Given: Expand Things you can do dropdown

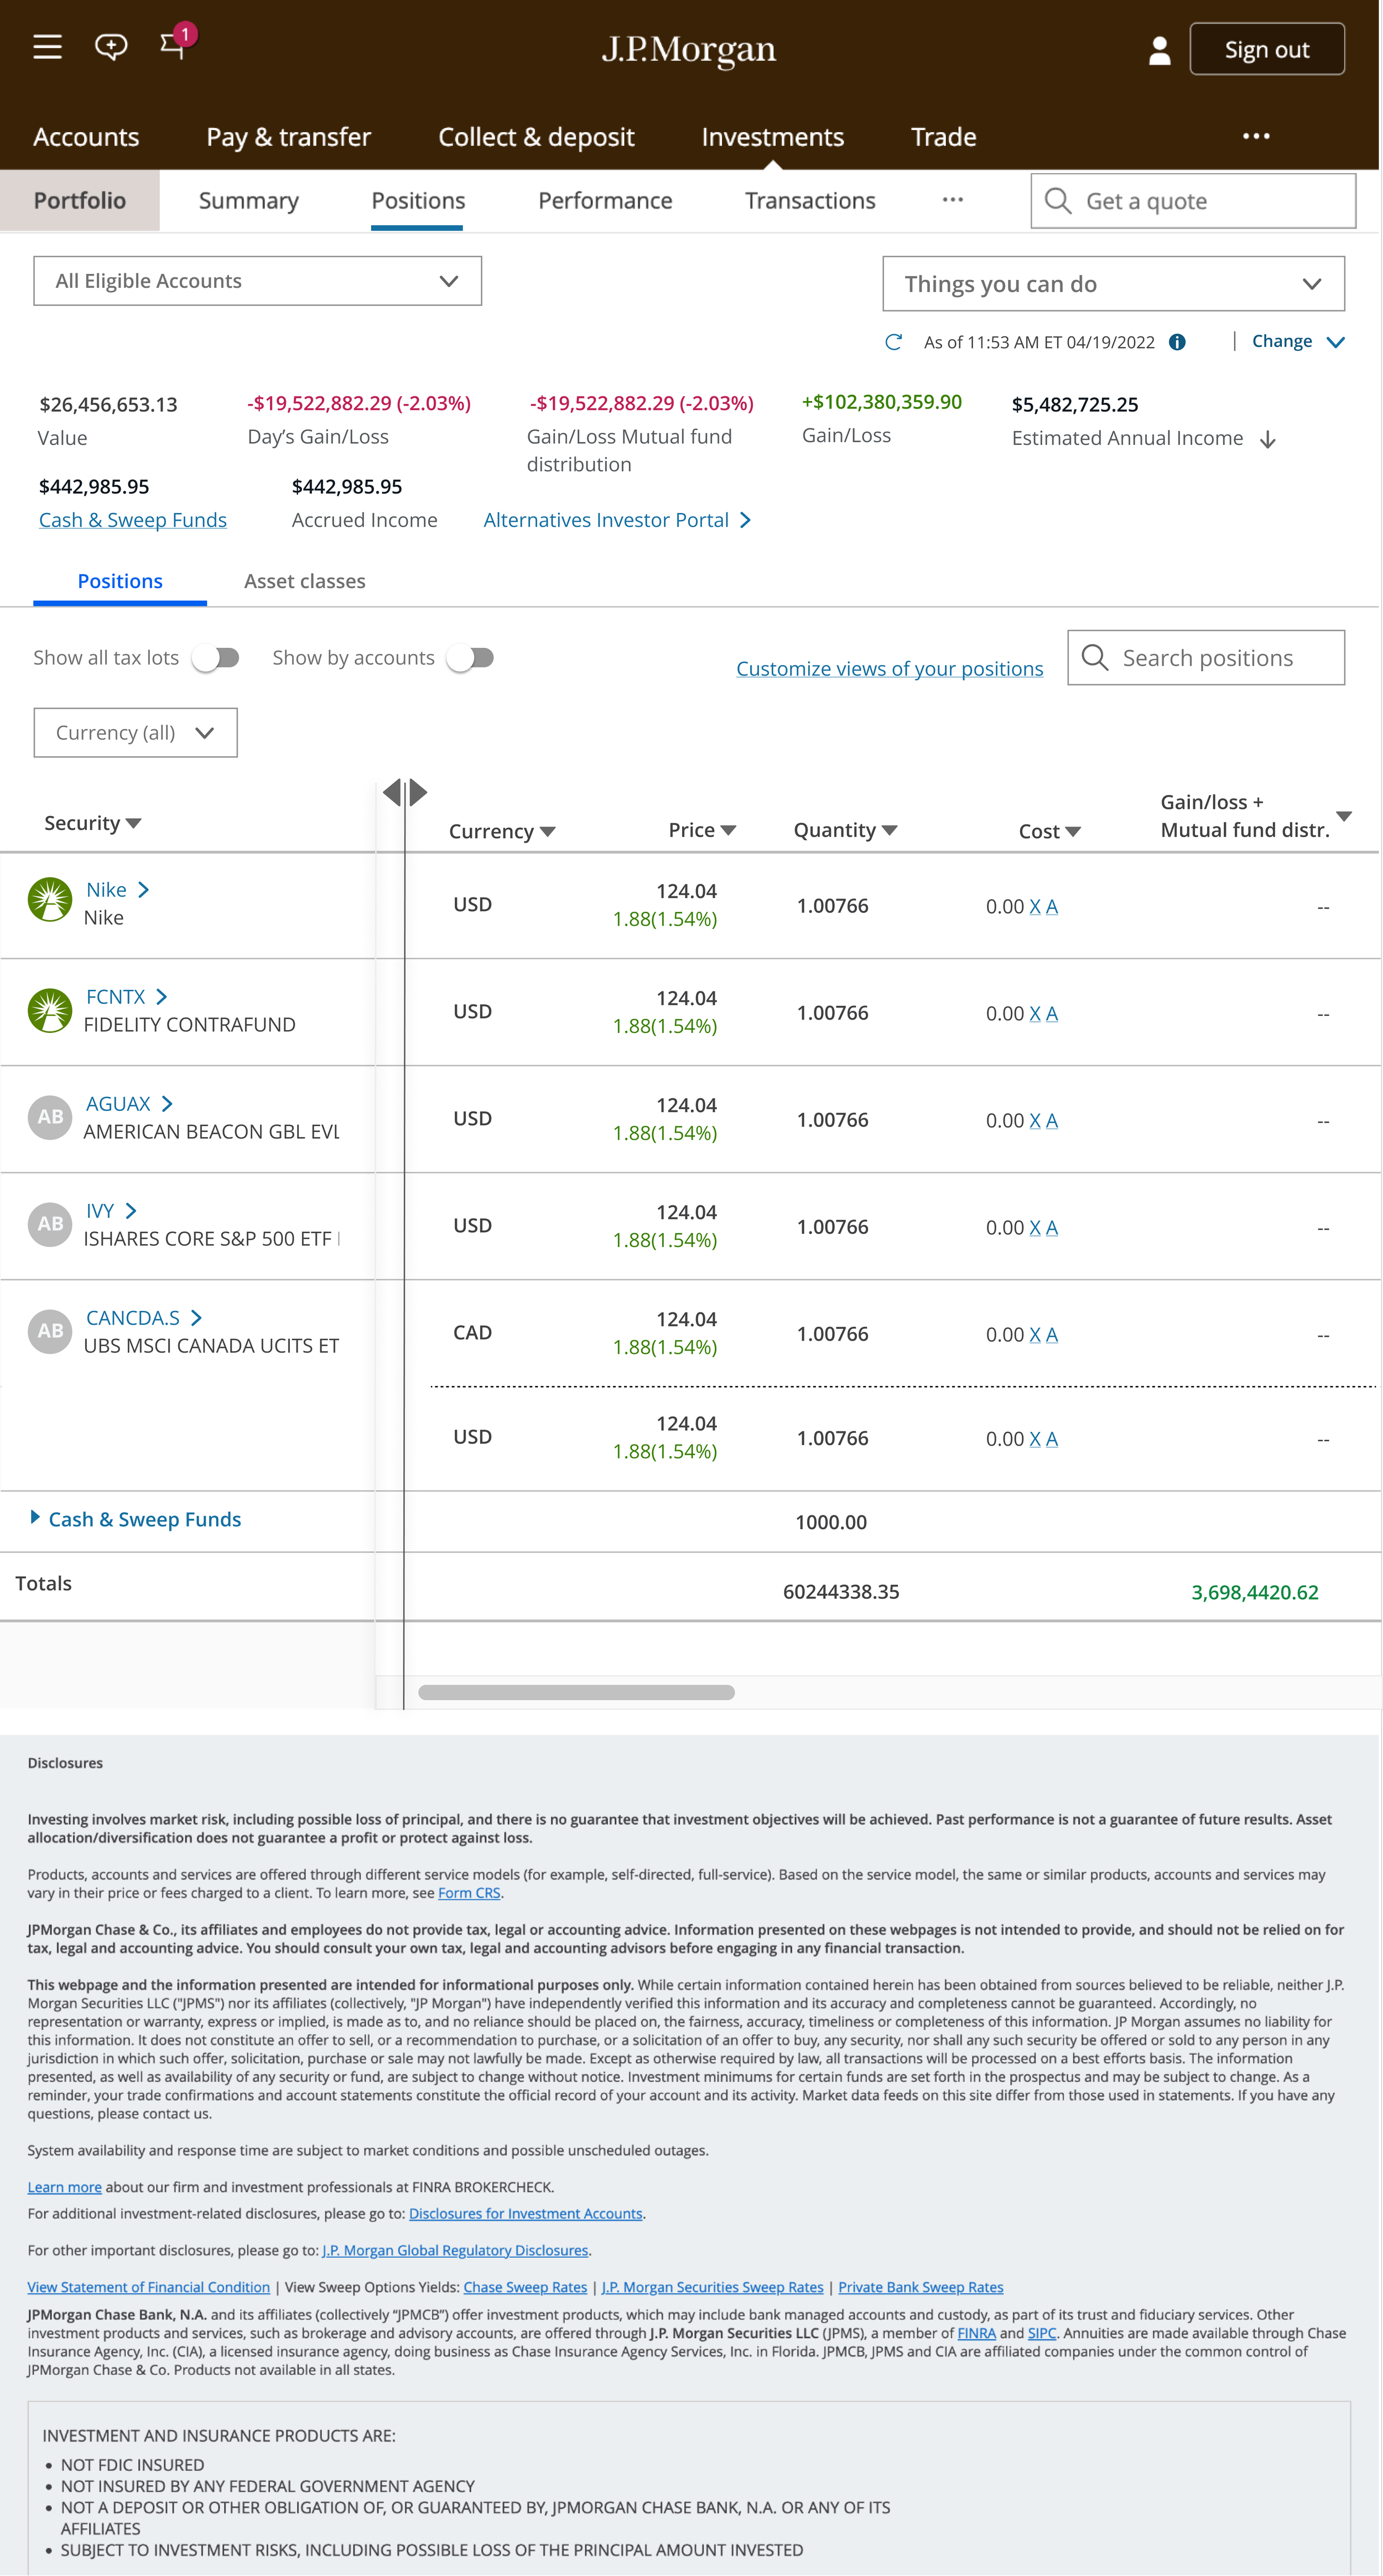Looking at the screenshot, I should (x=1112, y=284).
